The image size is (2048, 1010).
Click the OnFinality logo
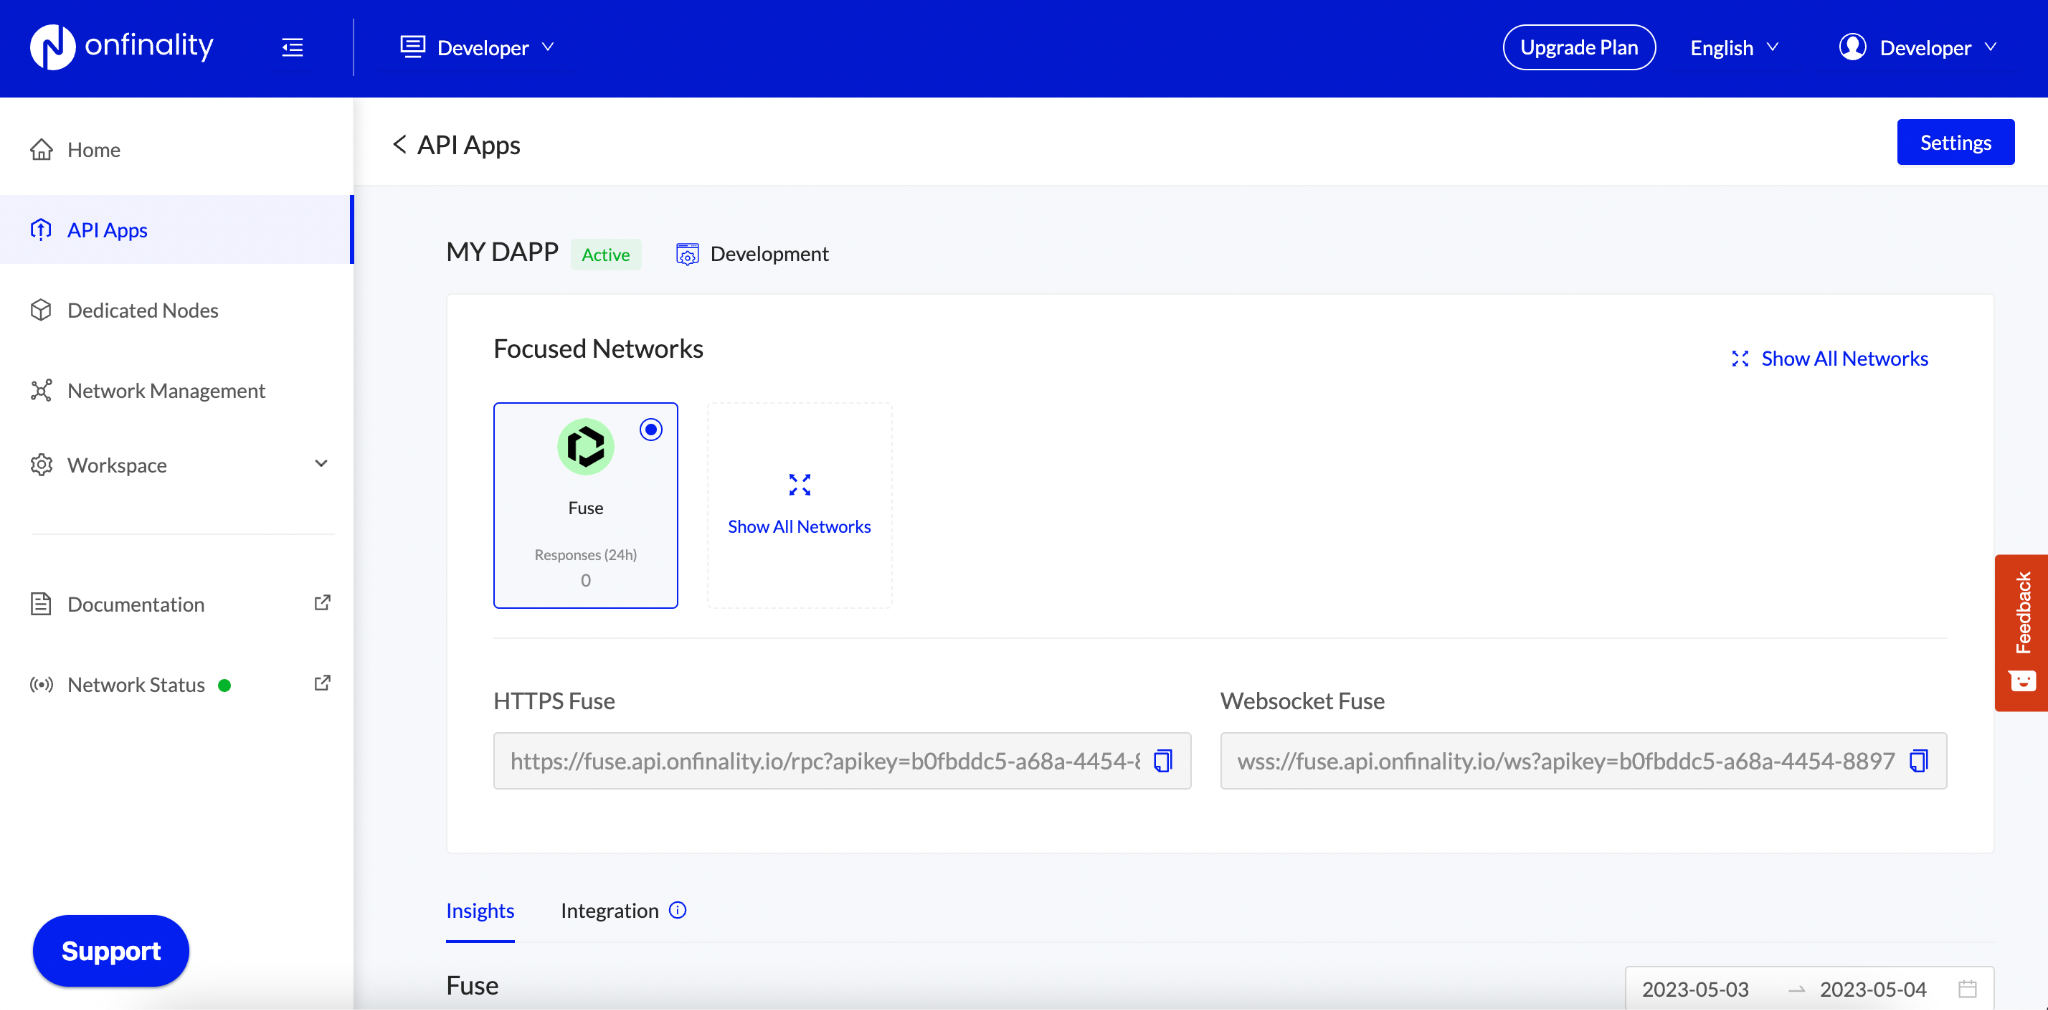[122, 46]
